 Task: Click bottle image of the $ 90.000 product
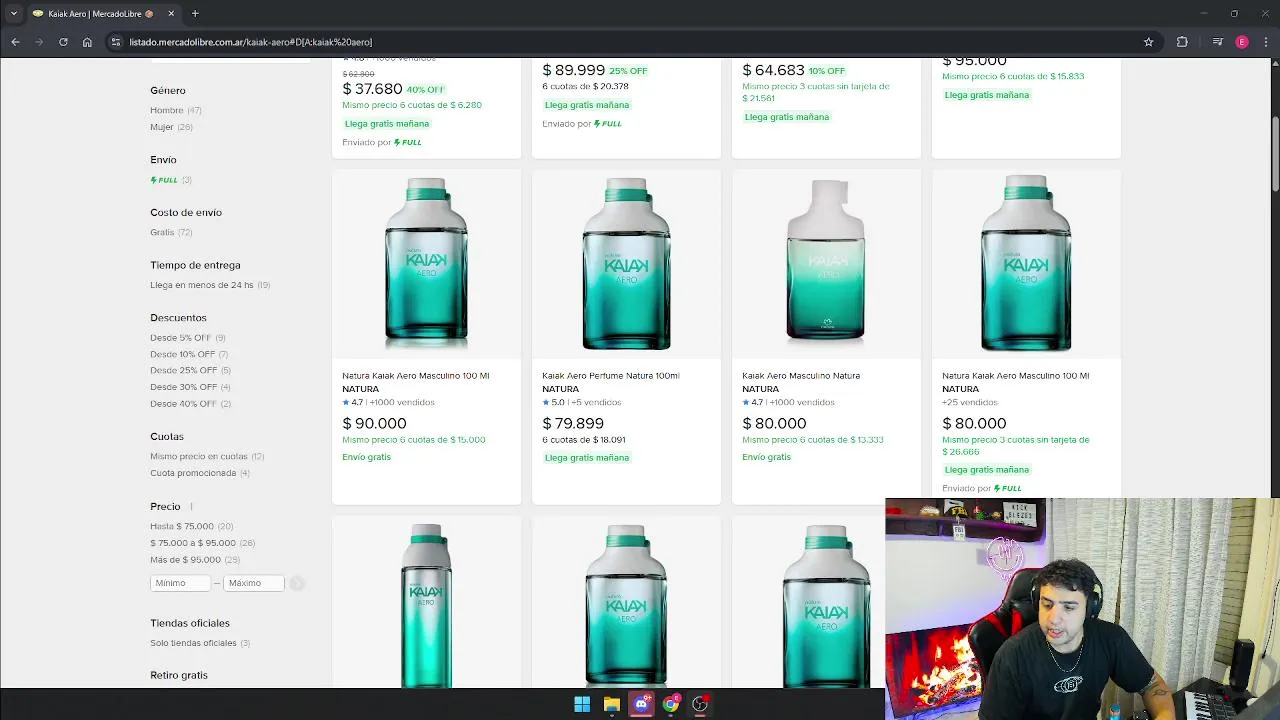click(x=426, y=264)
